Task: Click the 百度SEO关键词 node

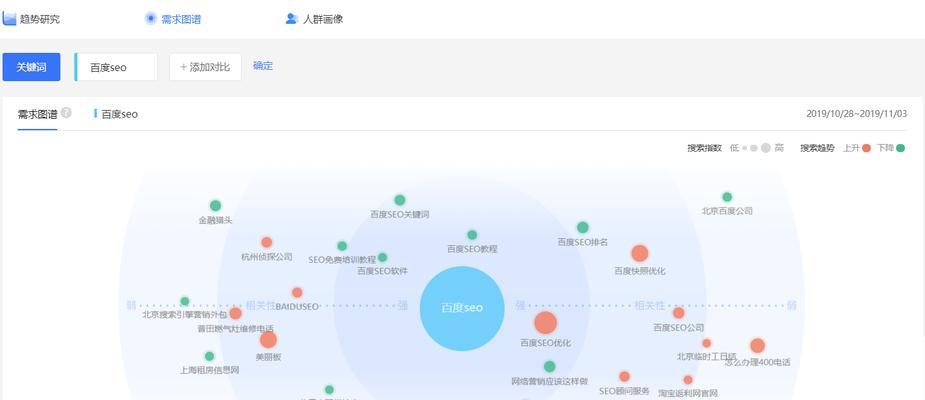Action: [x=400, y=200]
